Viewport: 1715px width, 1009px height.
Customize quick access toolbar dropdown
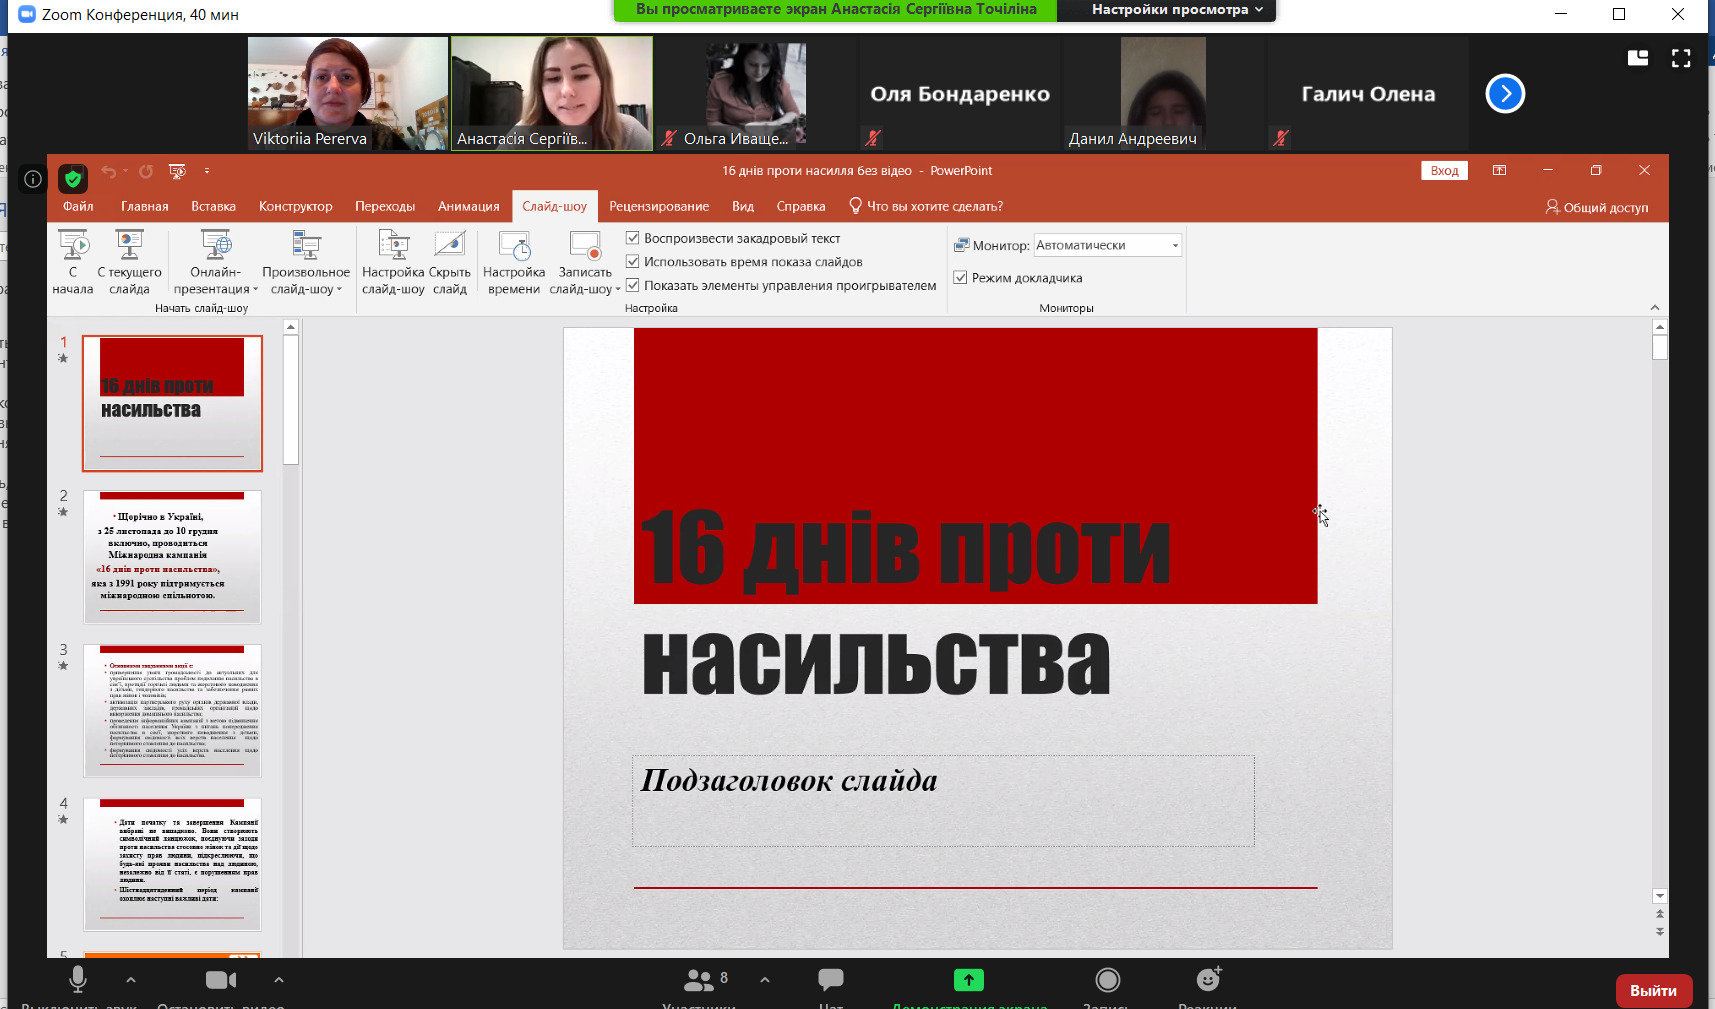[x=207, y=171]
